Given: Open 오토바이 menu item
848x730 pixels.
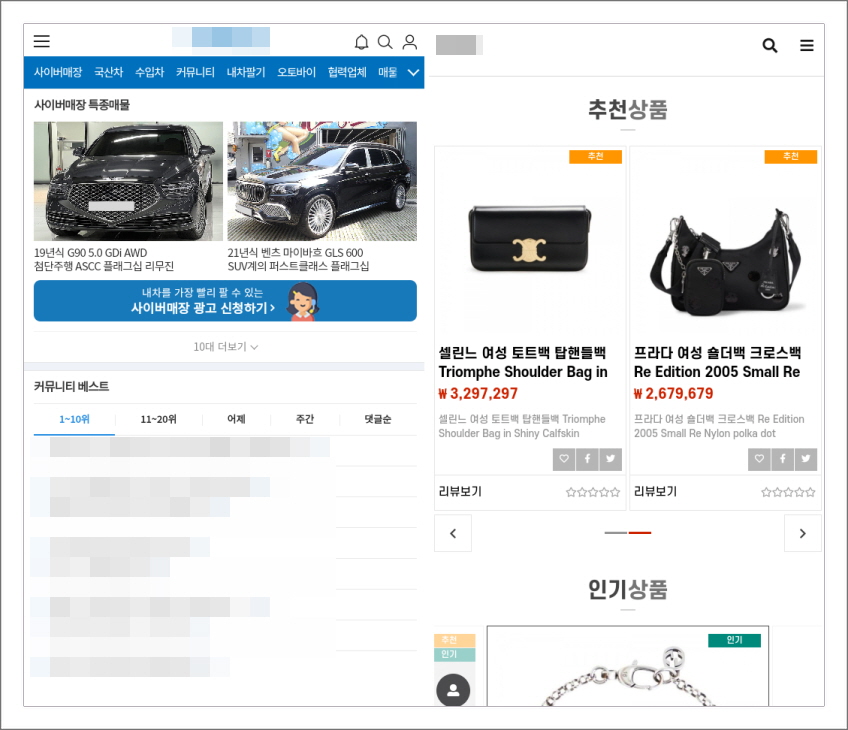Looking at the screenshot, I should coord(296,72).
